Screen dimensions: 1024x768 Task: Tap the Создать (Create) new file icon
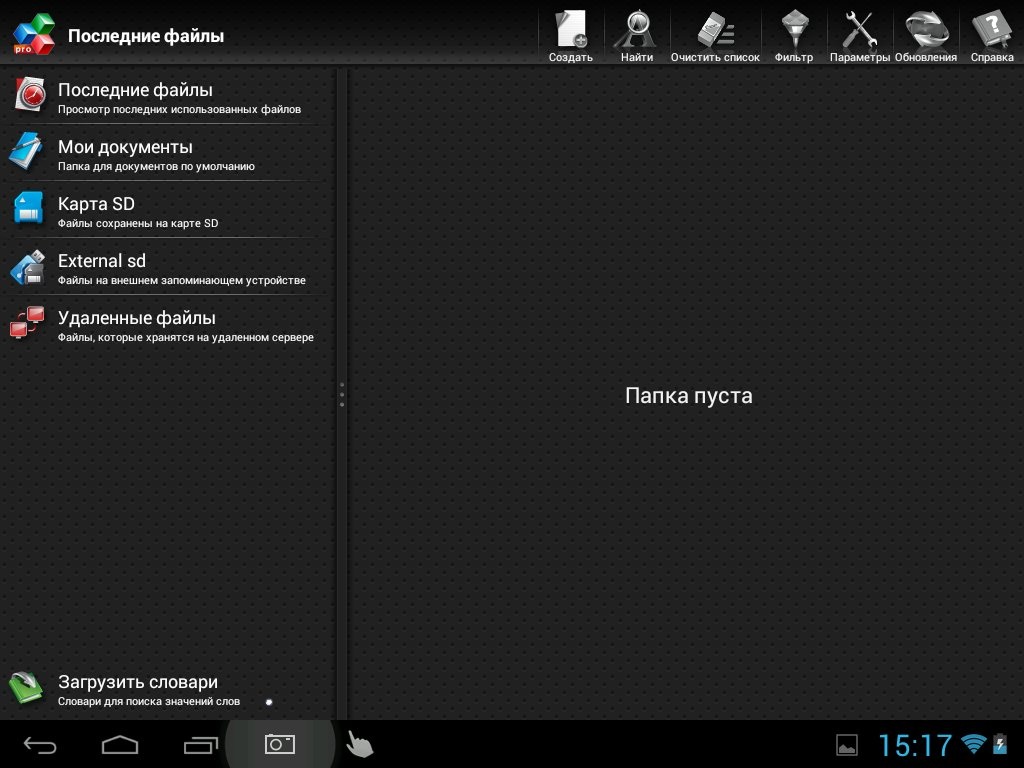[571, 36]
